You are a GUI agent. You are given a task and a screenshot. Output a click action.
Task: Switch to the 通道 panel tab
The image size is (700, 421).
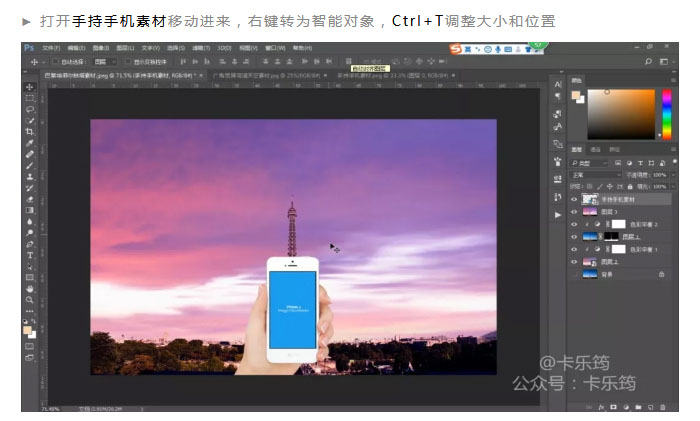(596, 150)
